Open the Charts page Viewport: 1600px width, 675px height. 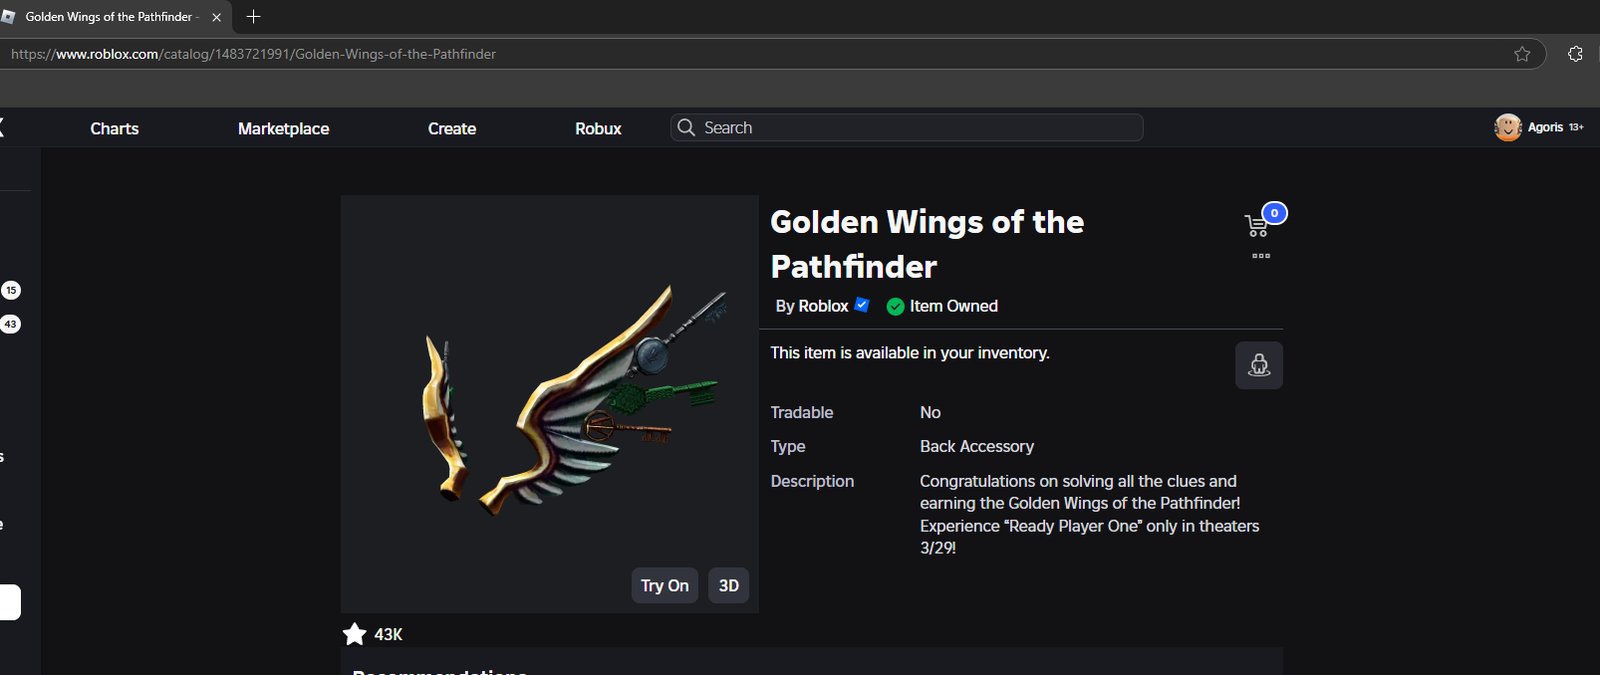pyautogui.click(x=114, y=128)
